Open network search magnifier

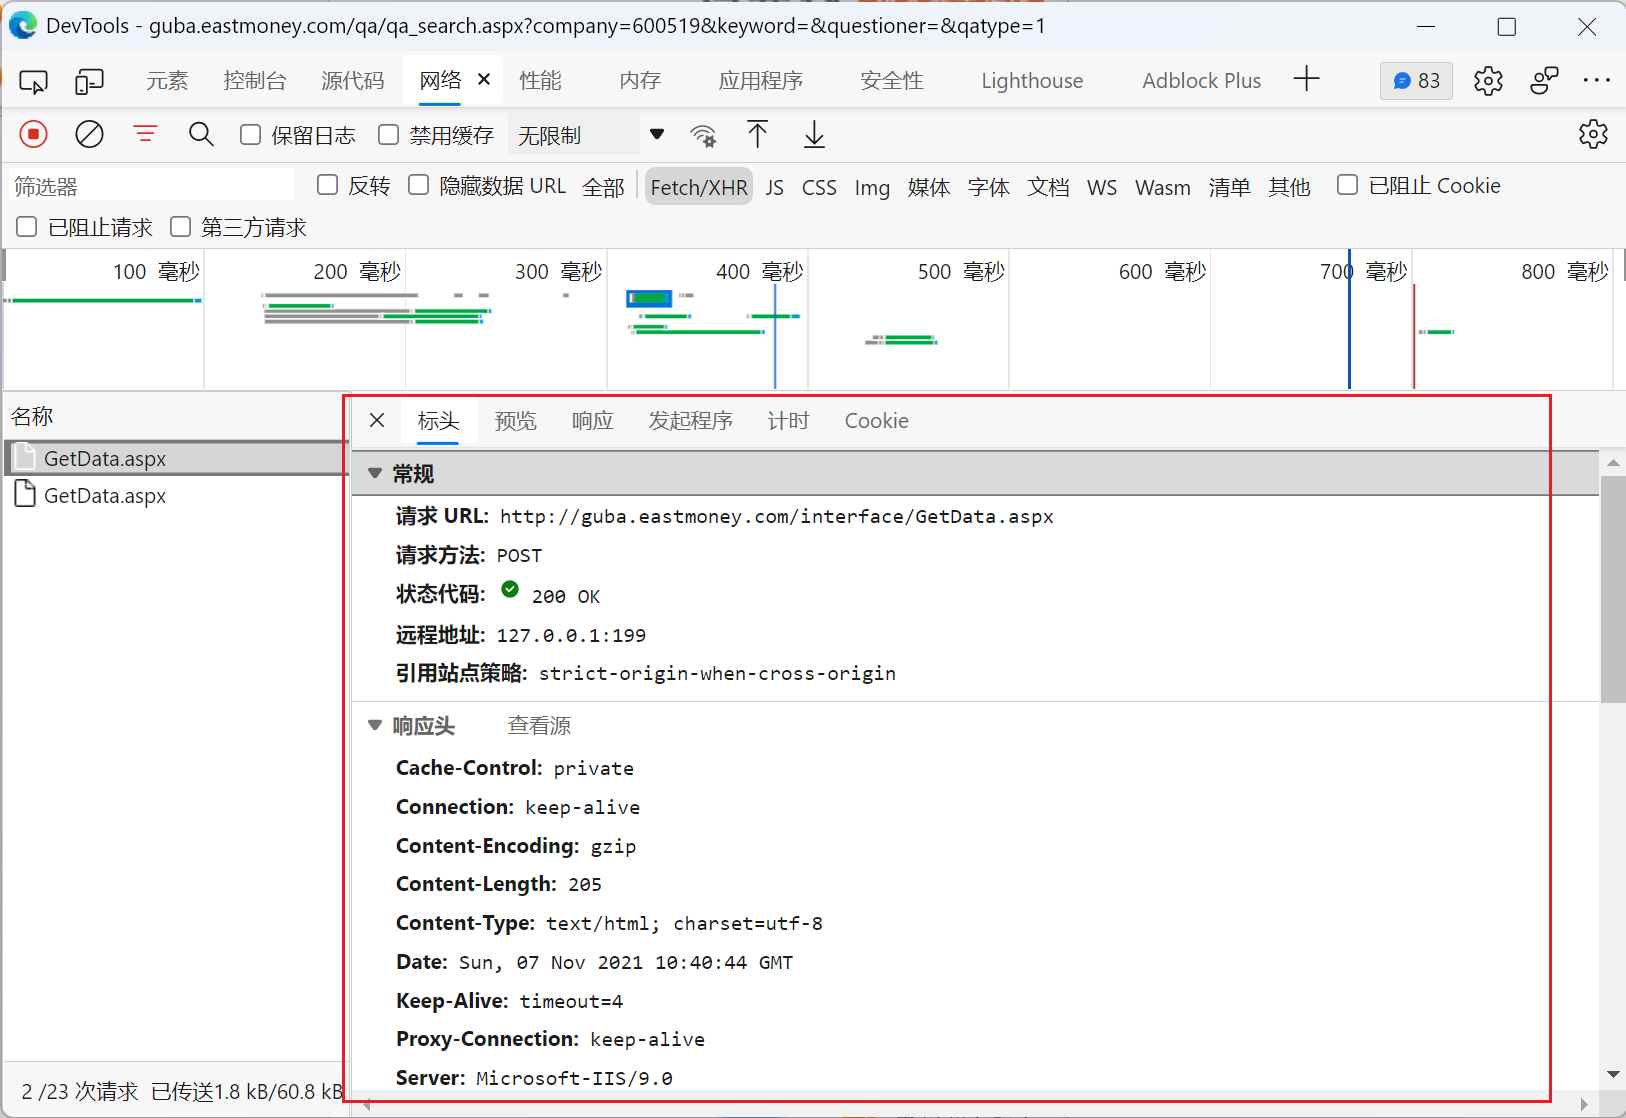201,134
